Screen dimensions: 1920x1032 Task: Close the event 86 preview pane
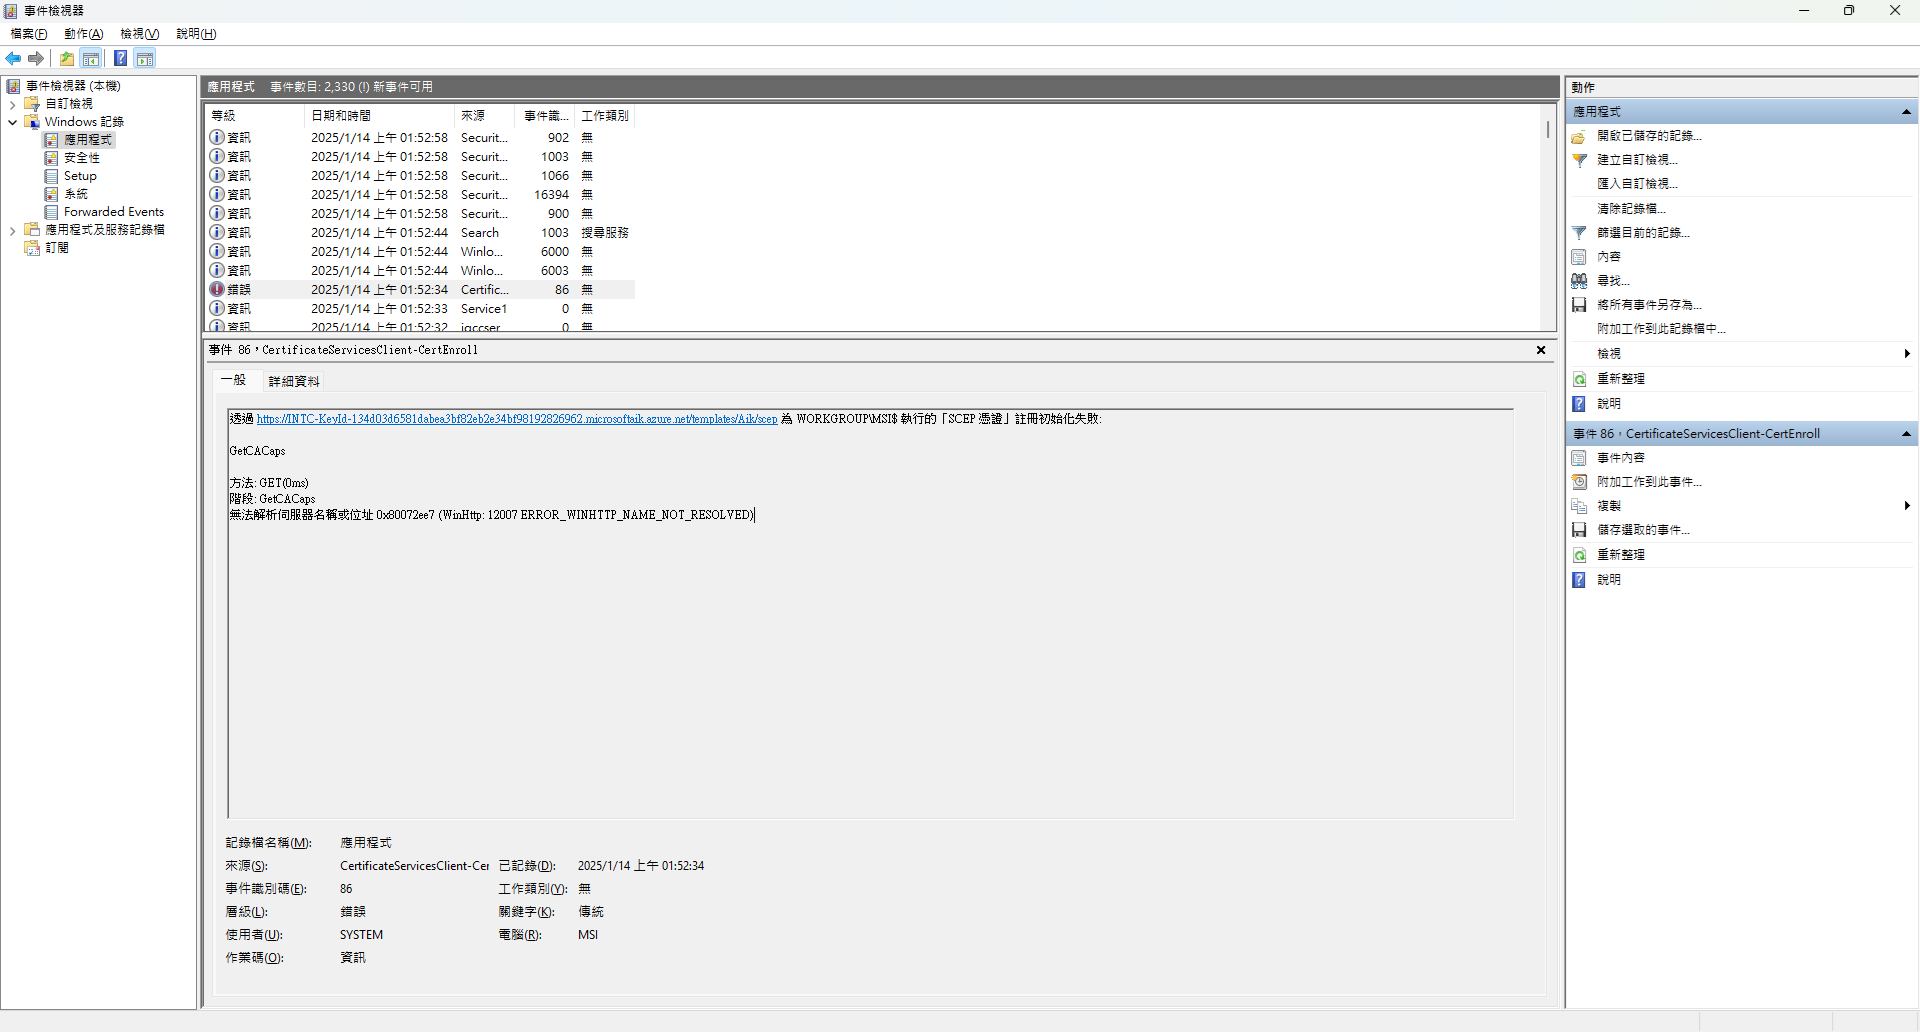1541,350
